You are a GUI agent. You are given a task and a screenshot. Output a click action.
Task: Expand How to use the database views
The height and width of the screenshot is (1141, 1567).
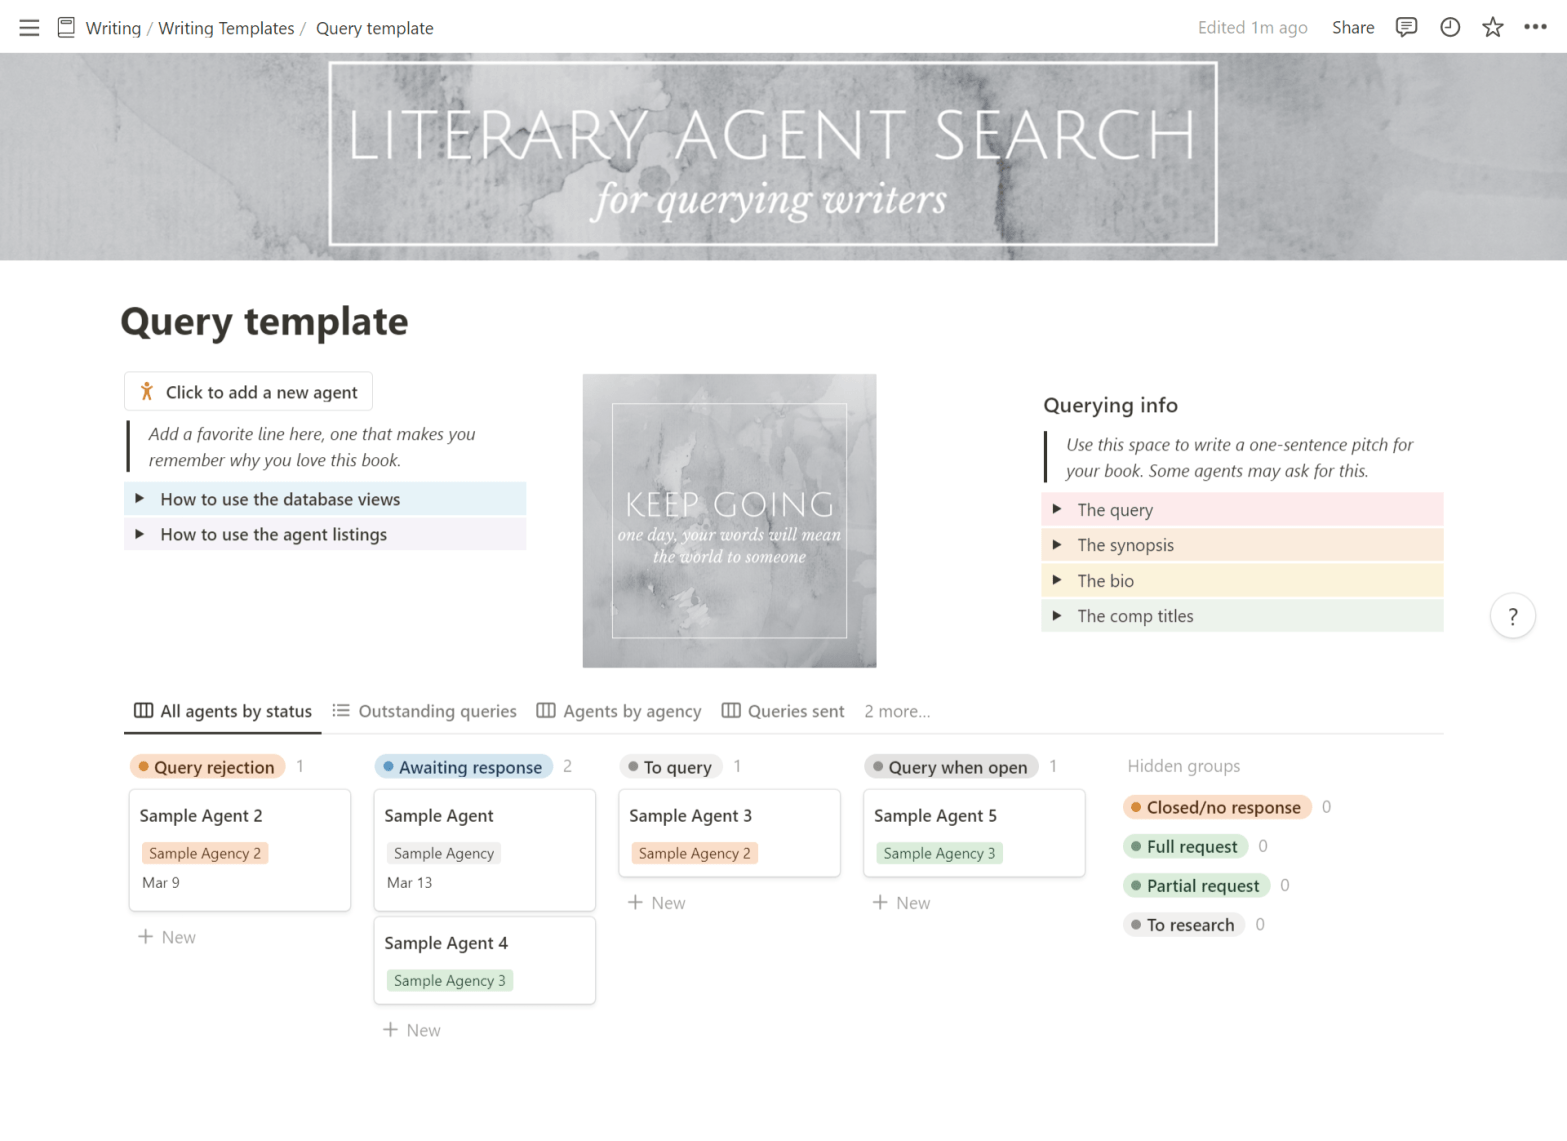tap(140, 498)
